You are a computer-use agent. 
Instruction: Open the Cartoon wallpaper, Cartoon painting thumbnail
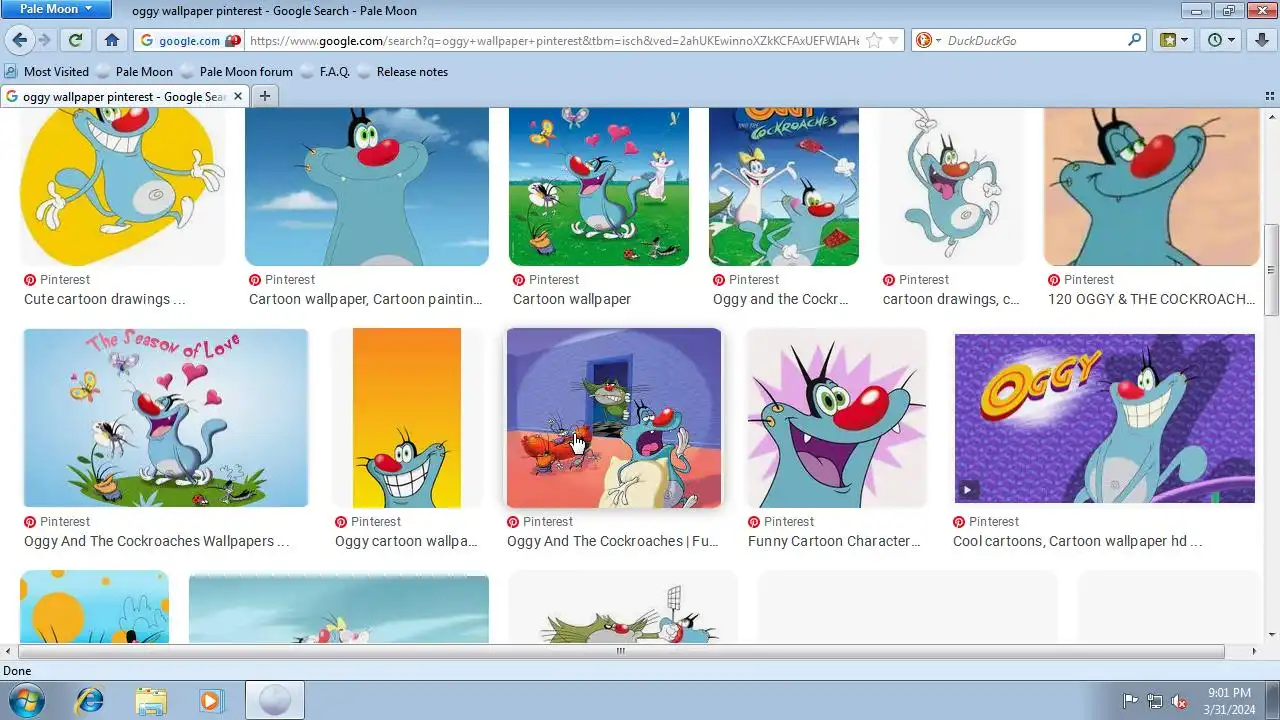367,187
